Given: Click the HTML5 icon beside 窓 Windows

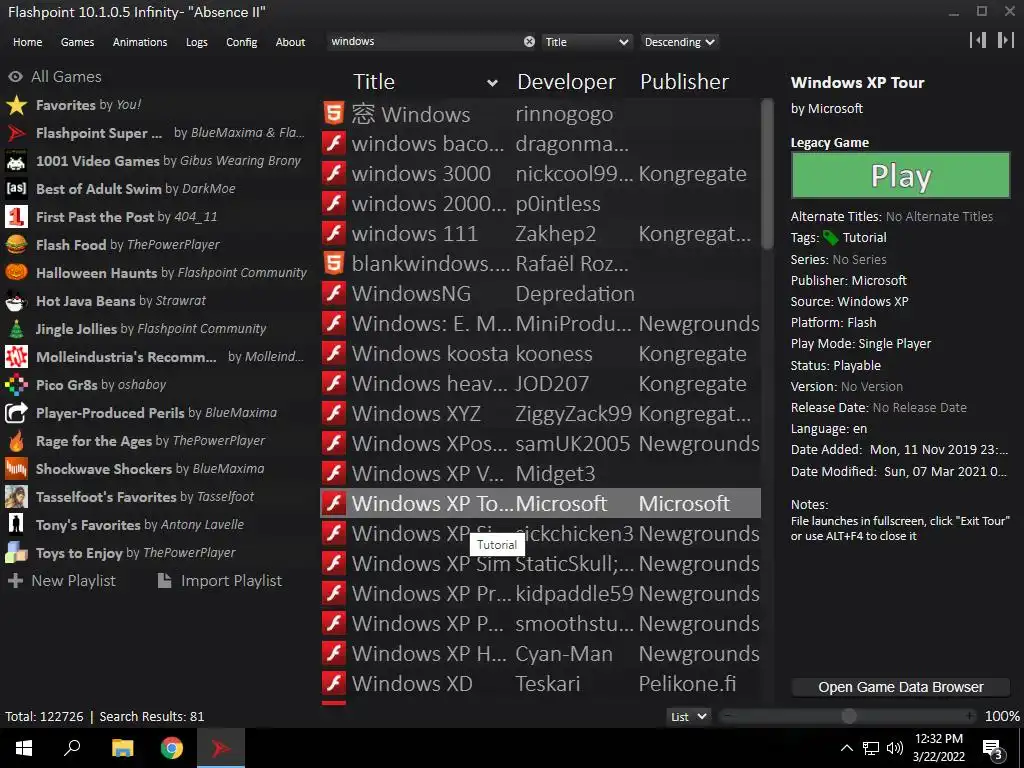Looking at the screenshot, I should coord(334,114).
